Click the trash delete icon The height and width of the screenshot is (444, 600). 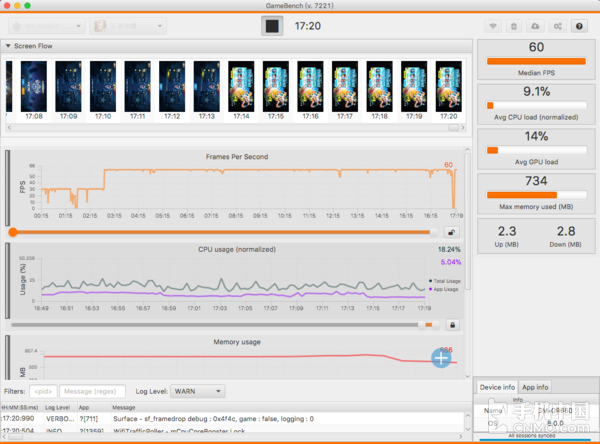coord(514,26)
